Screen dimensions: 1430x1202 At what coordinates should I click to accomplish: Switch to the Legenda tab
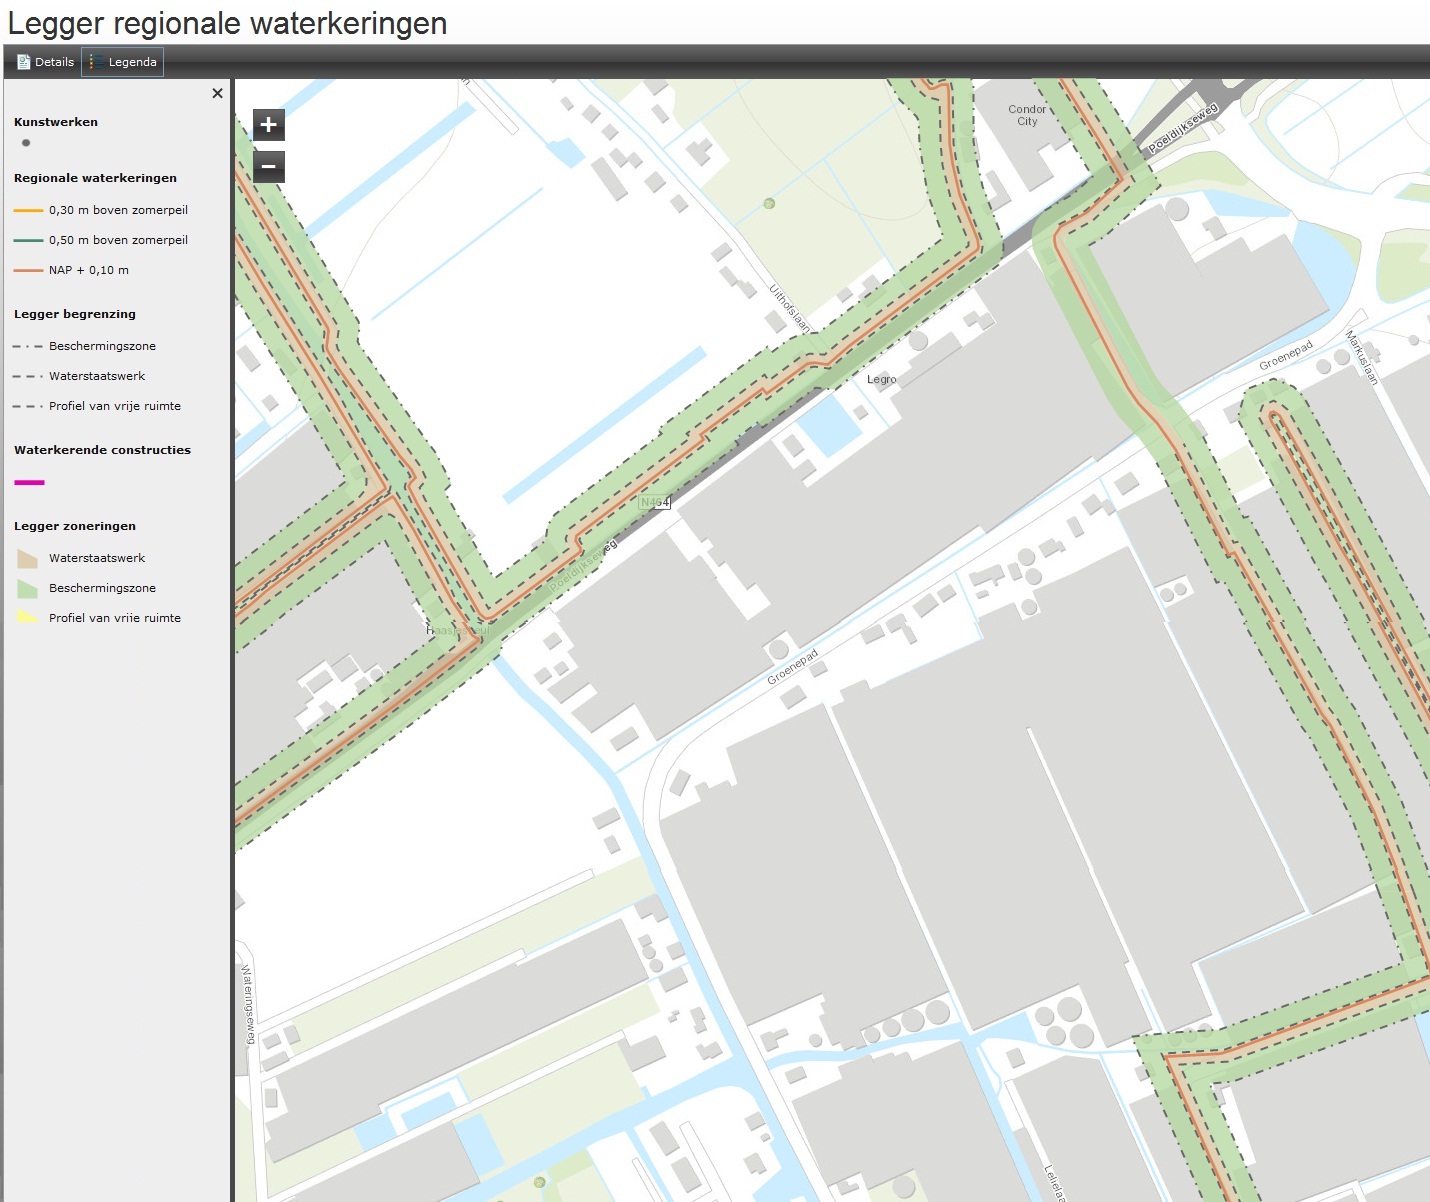(x=123, y=62)
